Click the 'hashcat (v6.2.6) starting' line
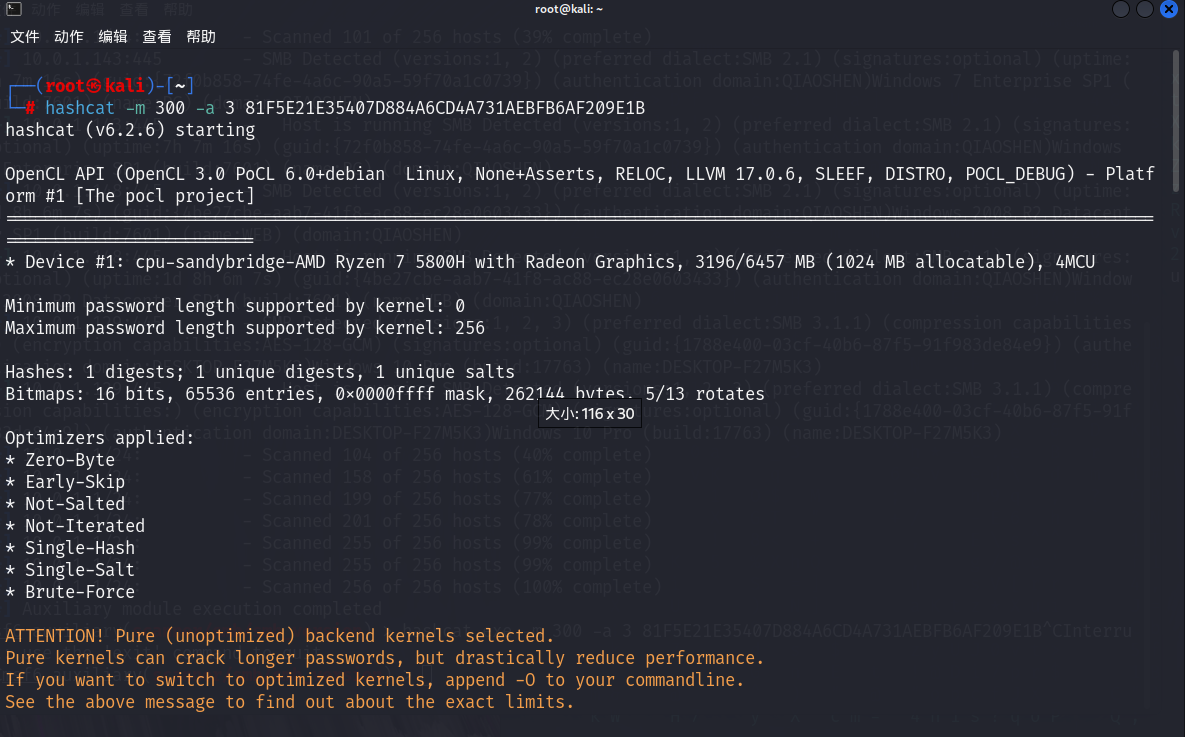This screenshot has height=737, width=1185. (130, 130)
